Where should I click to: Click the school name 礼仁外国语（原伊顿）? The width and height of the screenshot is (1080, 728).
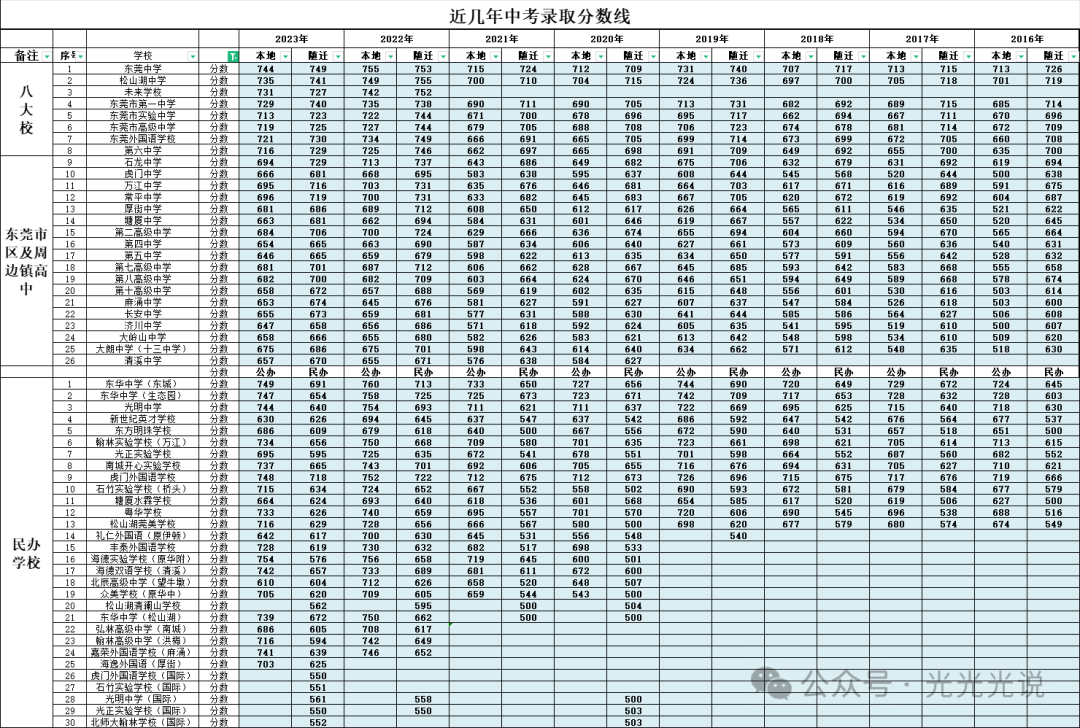pos(143,535)
